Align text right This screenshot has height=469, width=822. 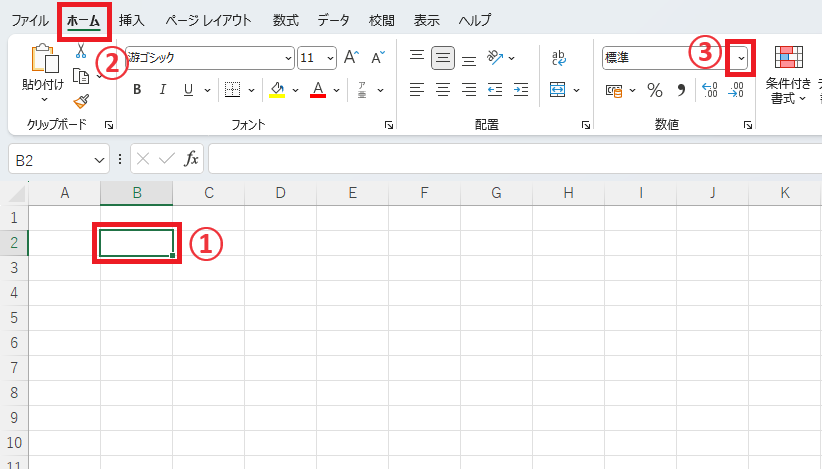469,90
